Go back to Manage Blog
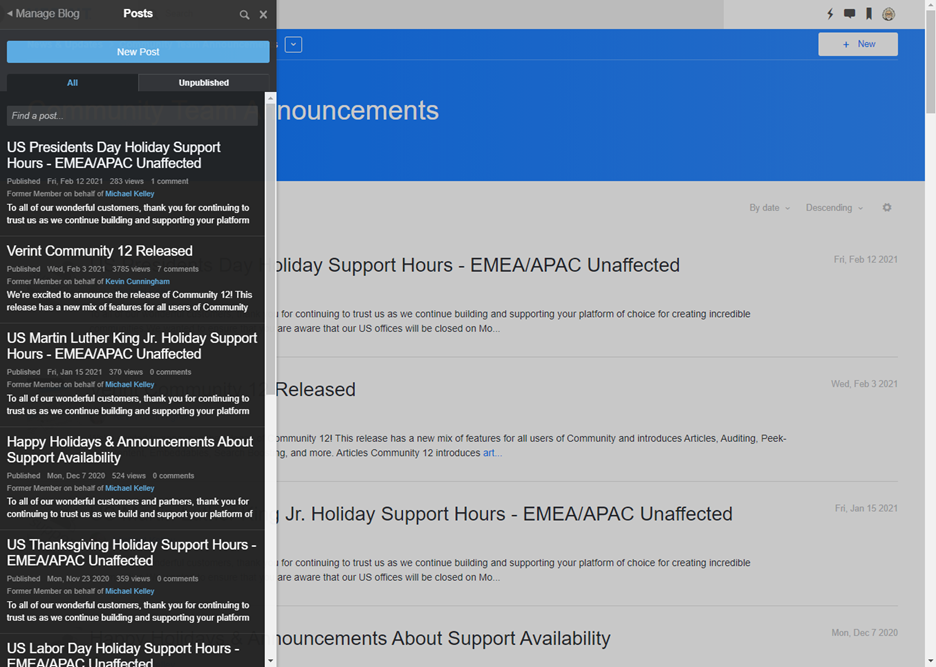 [x=43, y=13]
